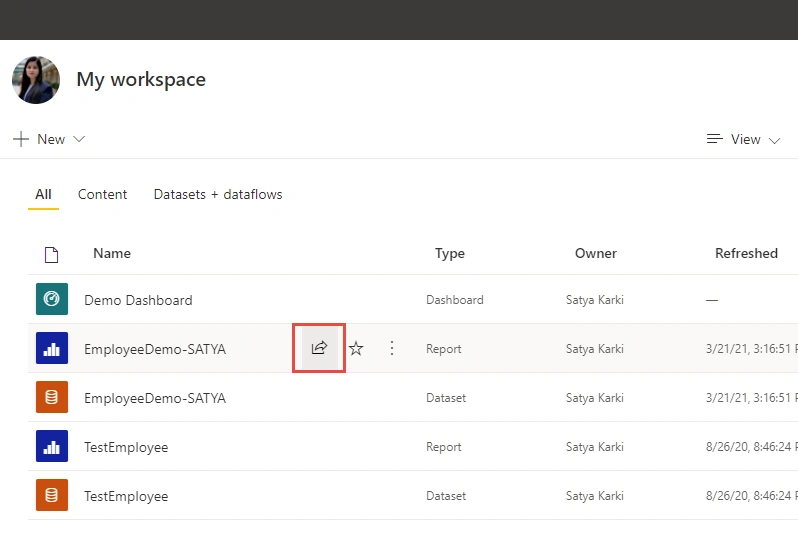
Task: Open the EmployeeDemo-SATYA report
Action: point(155,349)
